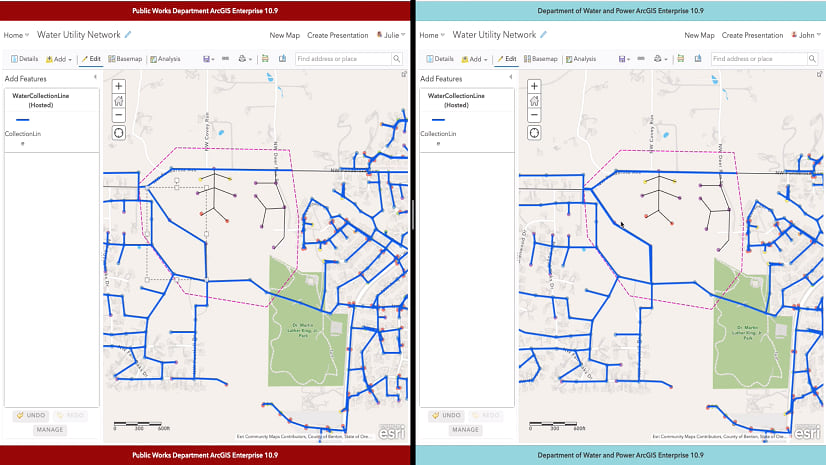826x465 pixels.
Task: Go to default extent on Julie's map
Action: [x=119, y=101]
